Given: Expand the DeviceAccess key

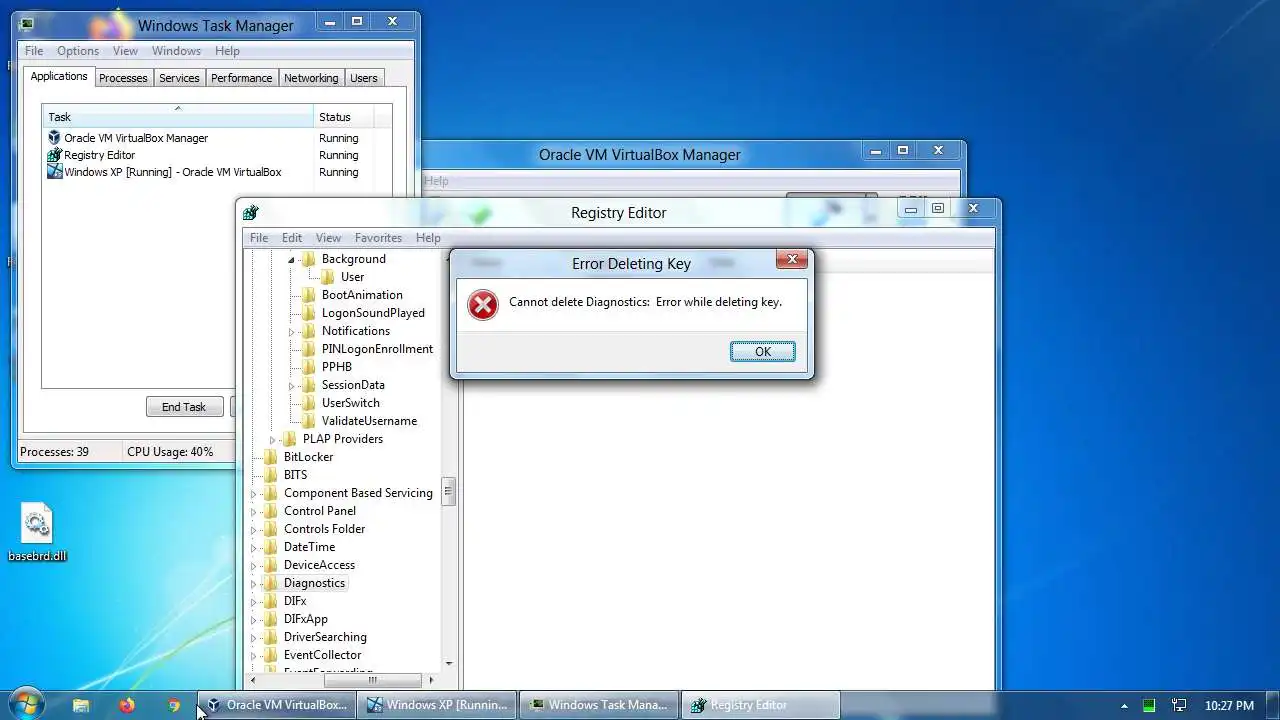Looking at the screenshot, I should [254, 565].
